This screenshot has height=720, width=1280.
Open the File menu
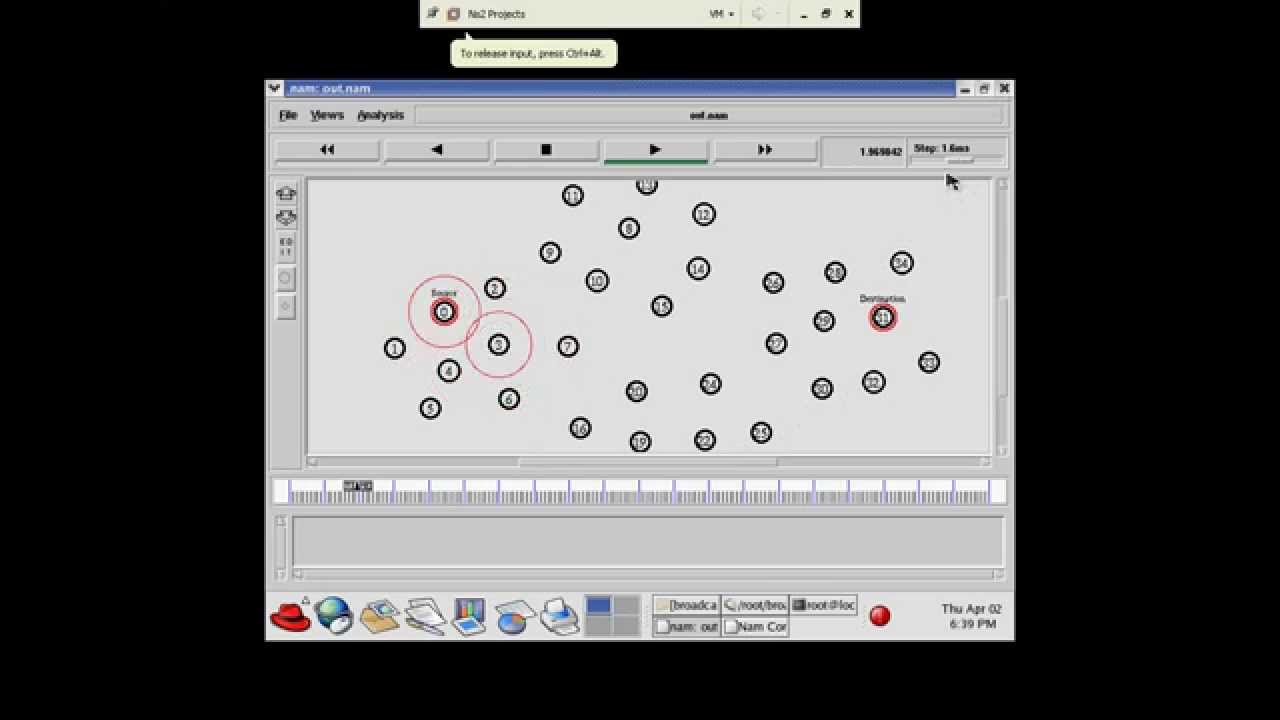coord(288,115)
